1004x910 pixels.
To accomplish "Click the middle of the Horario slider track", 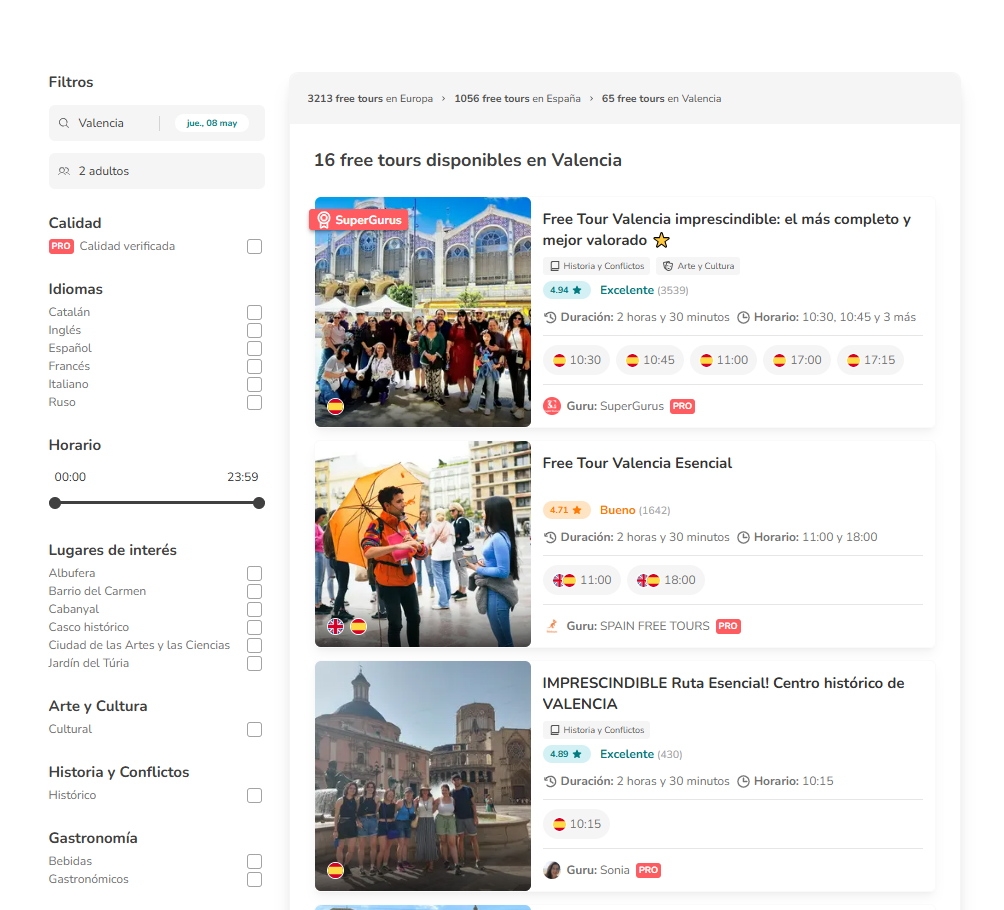I will 157,503.
